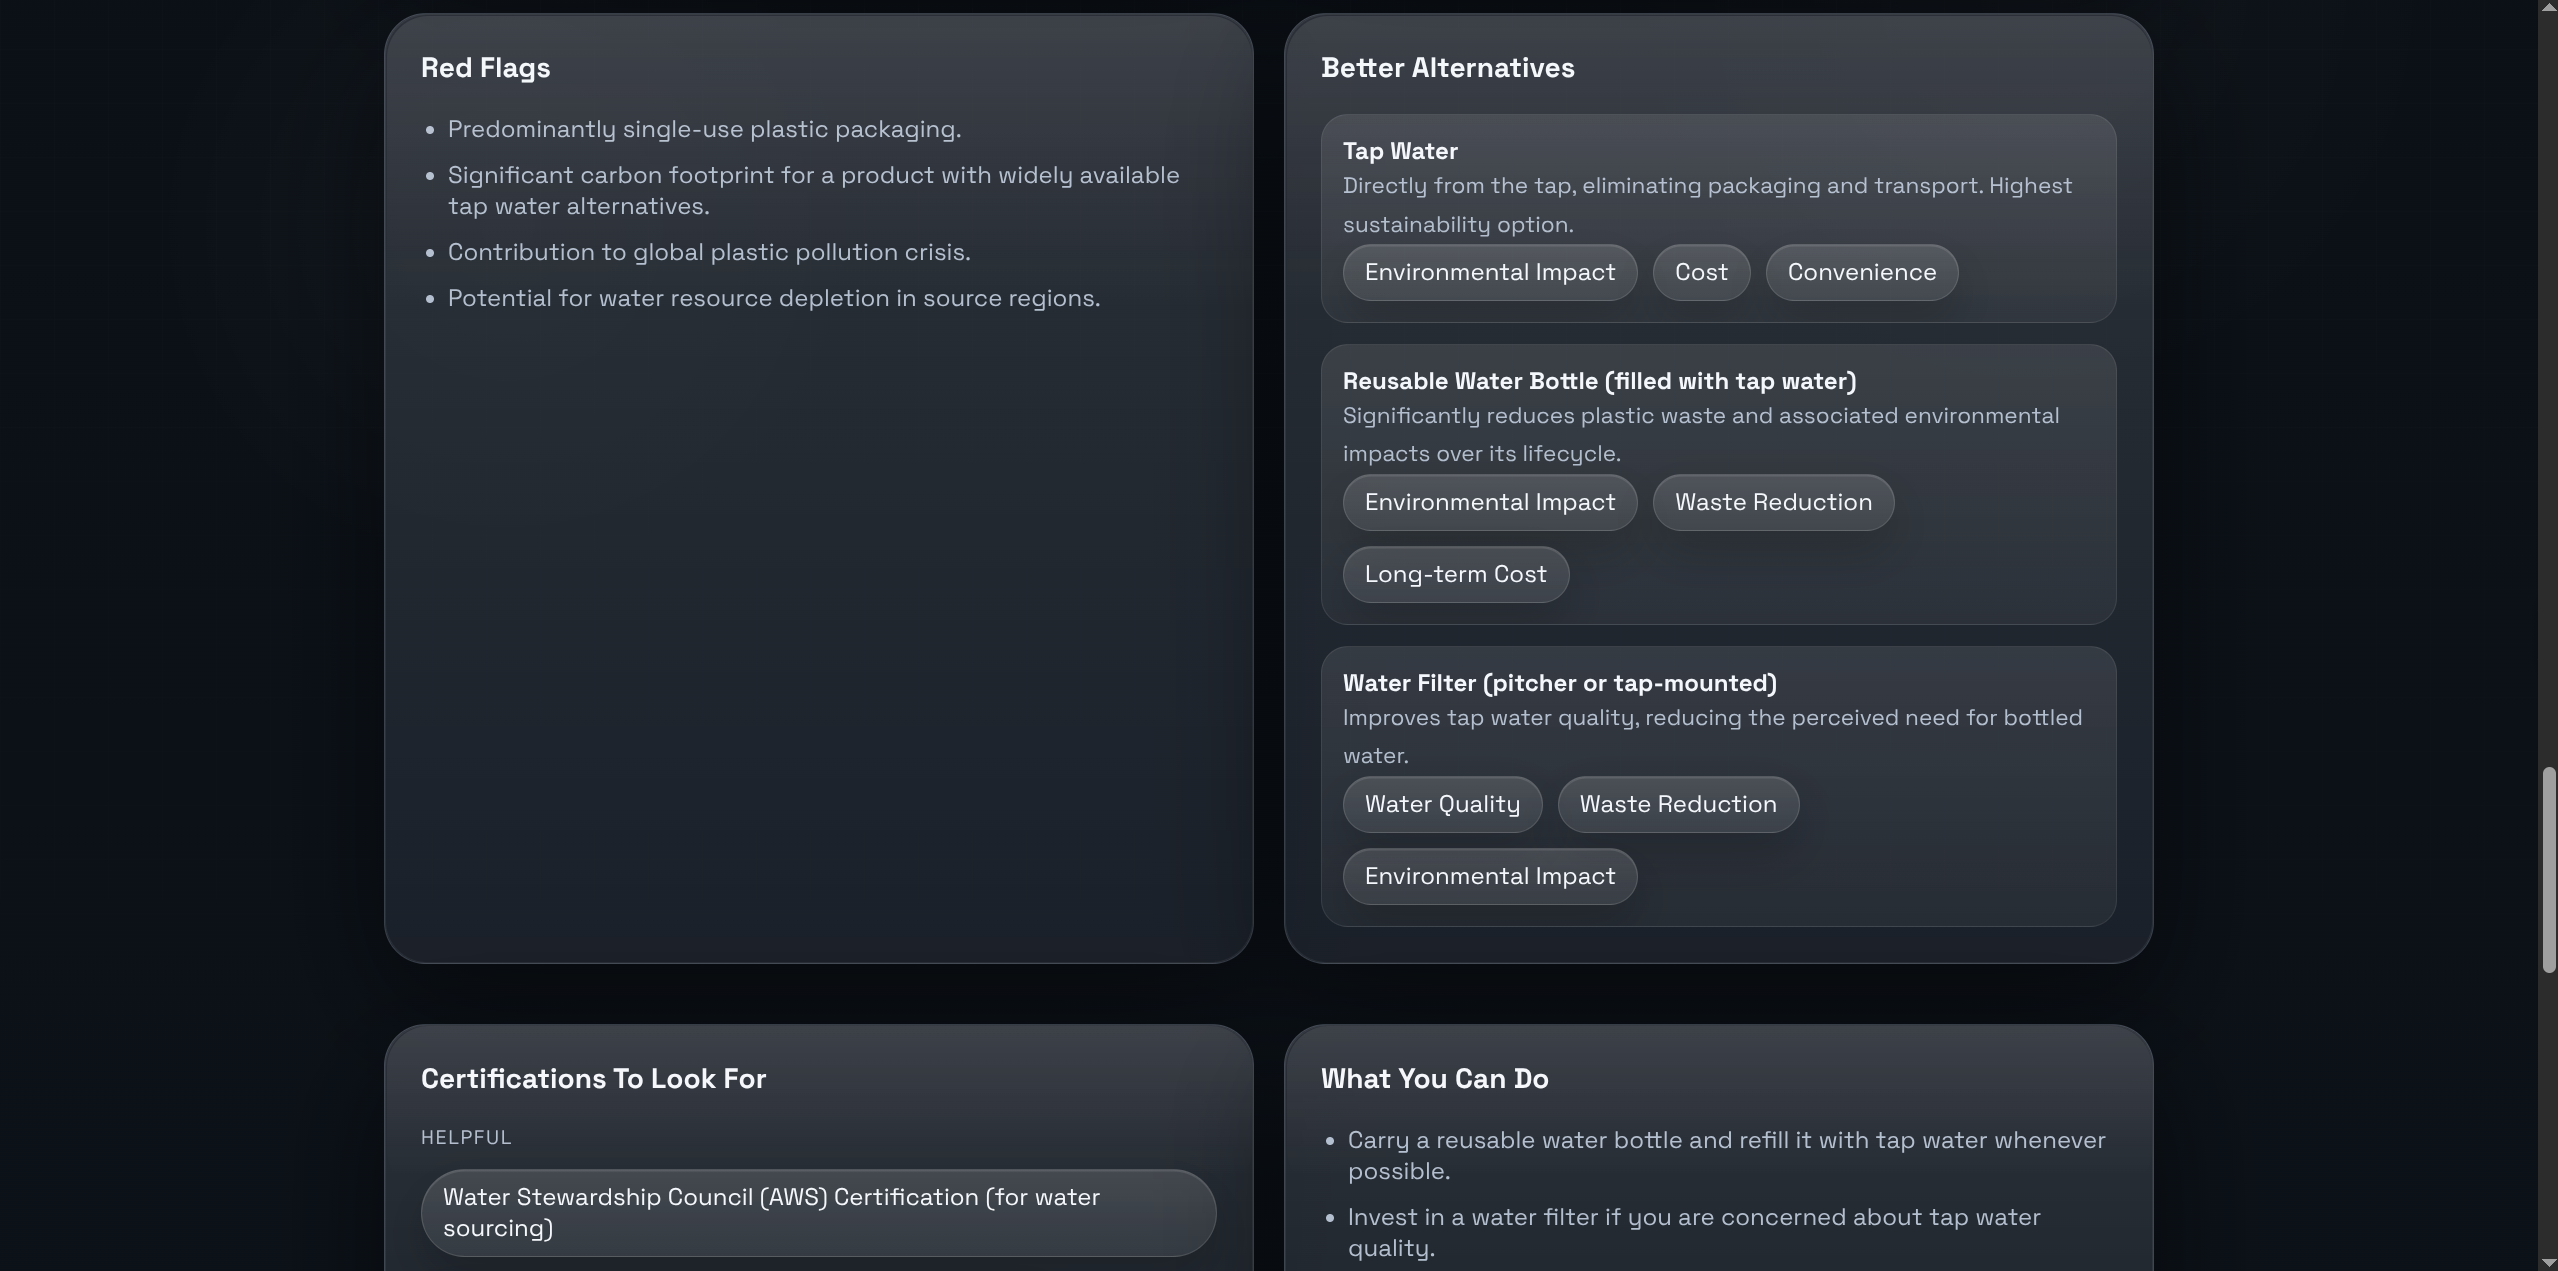
Task: Click Environmental Impact tag under Water Filter
Action: pyautogui.click(x=1489, y=876)
